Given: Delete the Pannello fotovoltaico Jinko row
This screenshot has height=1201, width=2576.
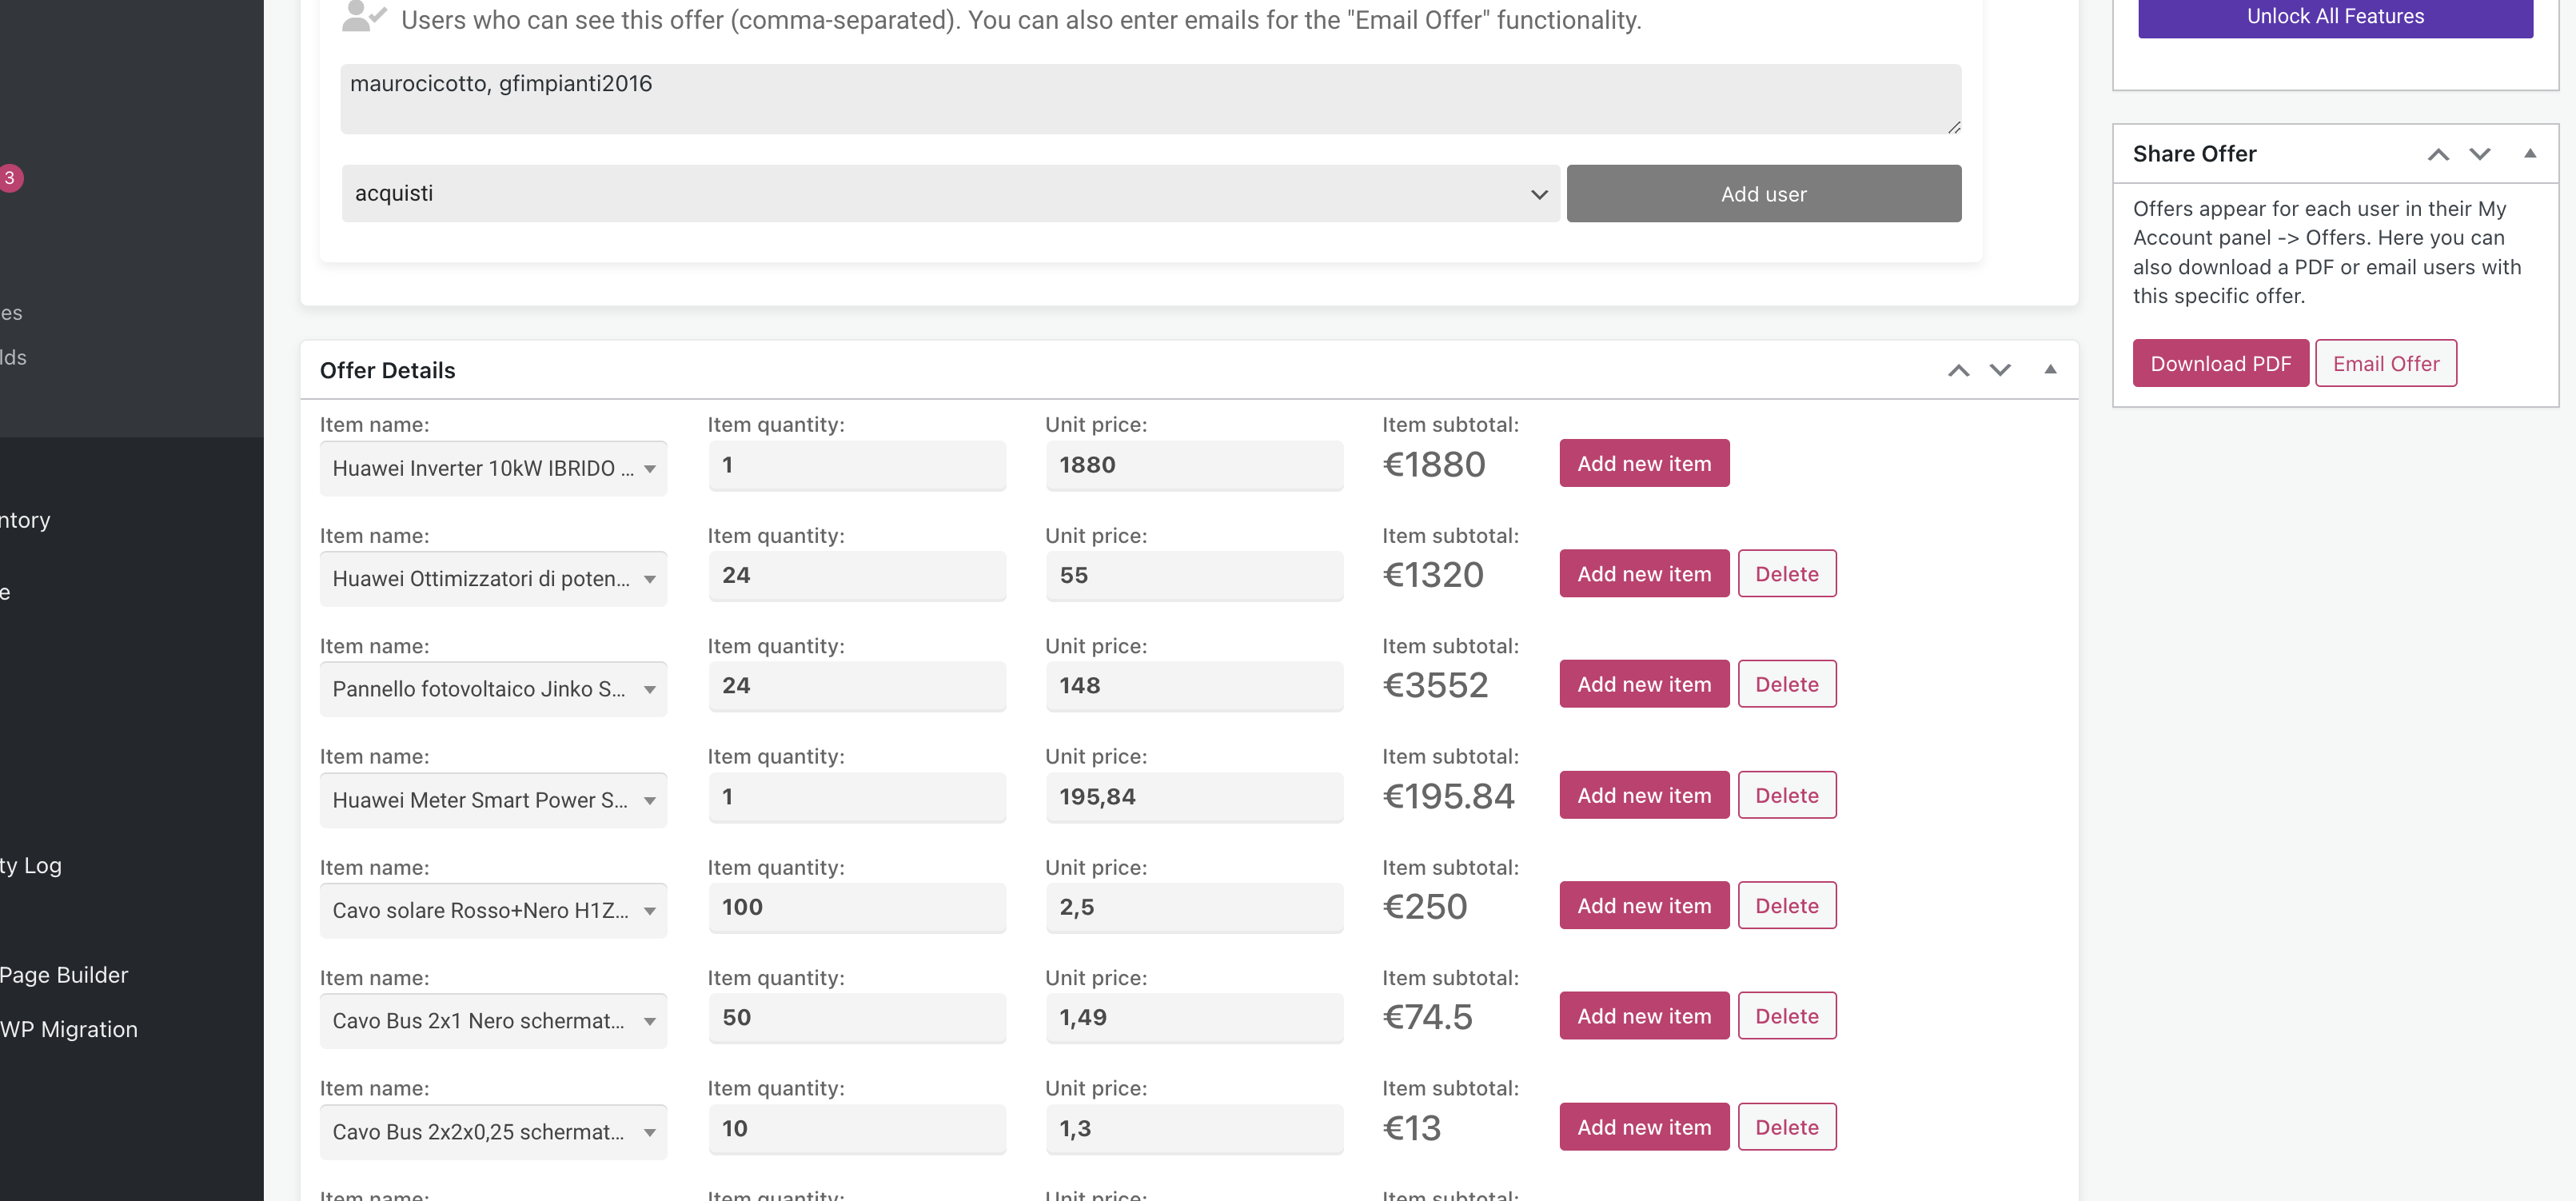Looking at the screenshot, I should click(x=1787, y=684).
